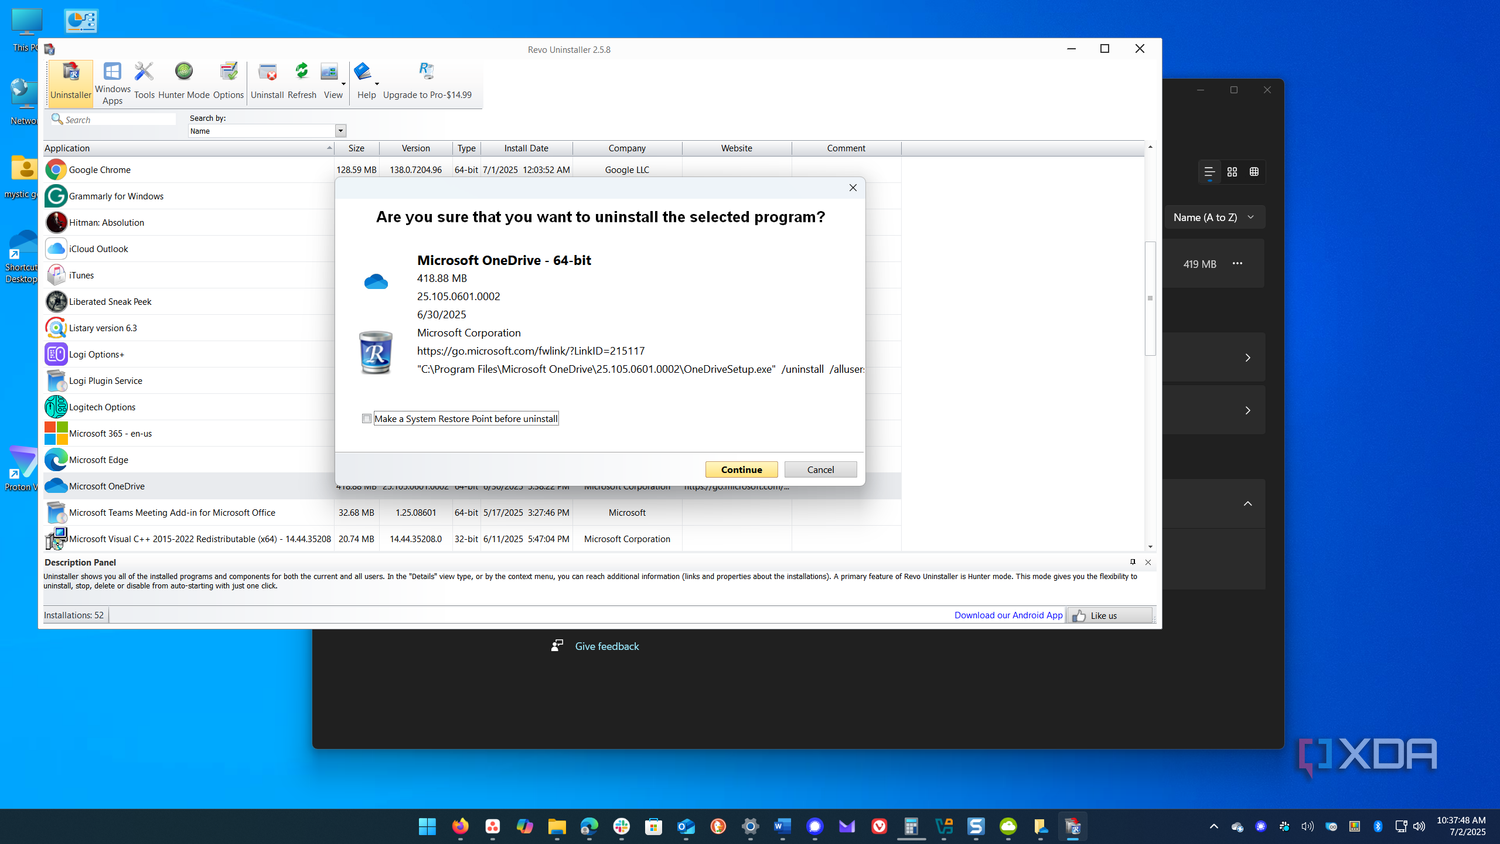The image size is (1500, 844).
Task: Expand the View dropdown arrow
Action: pos(344,84)
